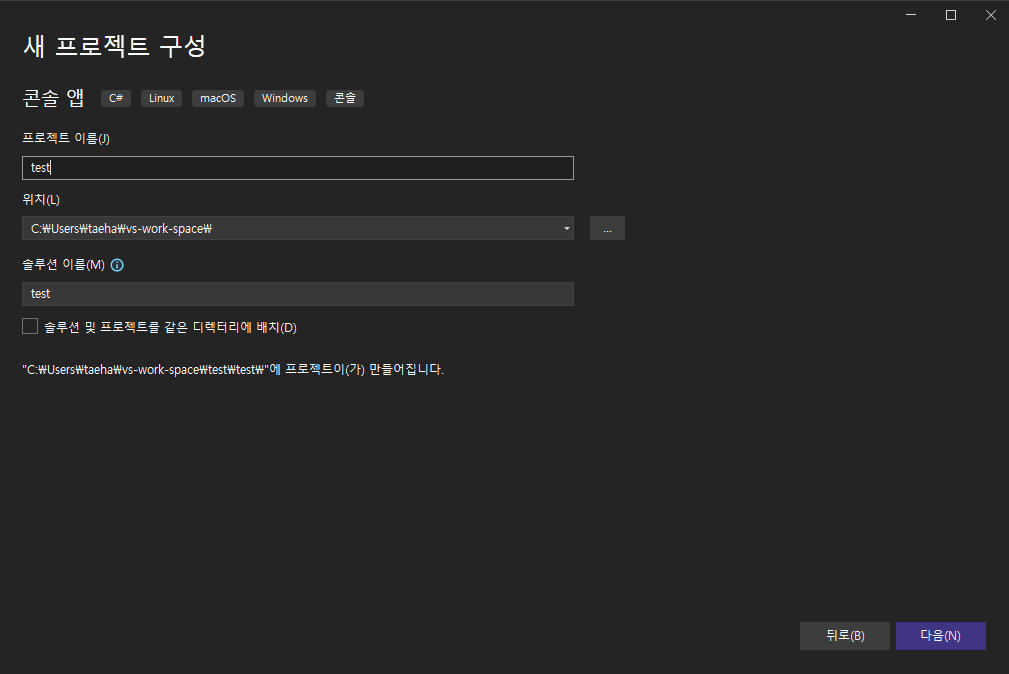
Task: Click into the 솔루션 이름 text field
Action: tap(297, 294)
